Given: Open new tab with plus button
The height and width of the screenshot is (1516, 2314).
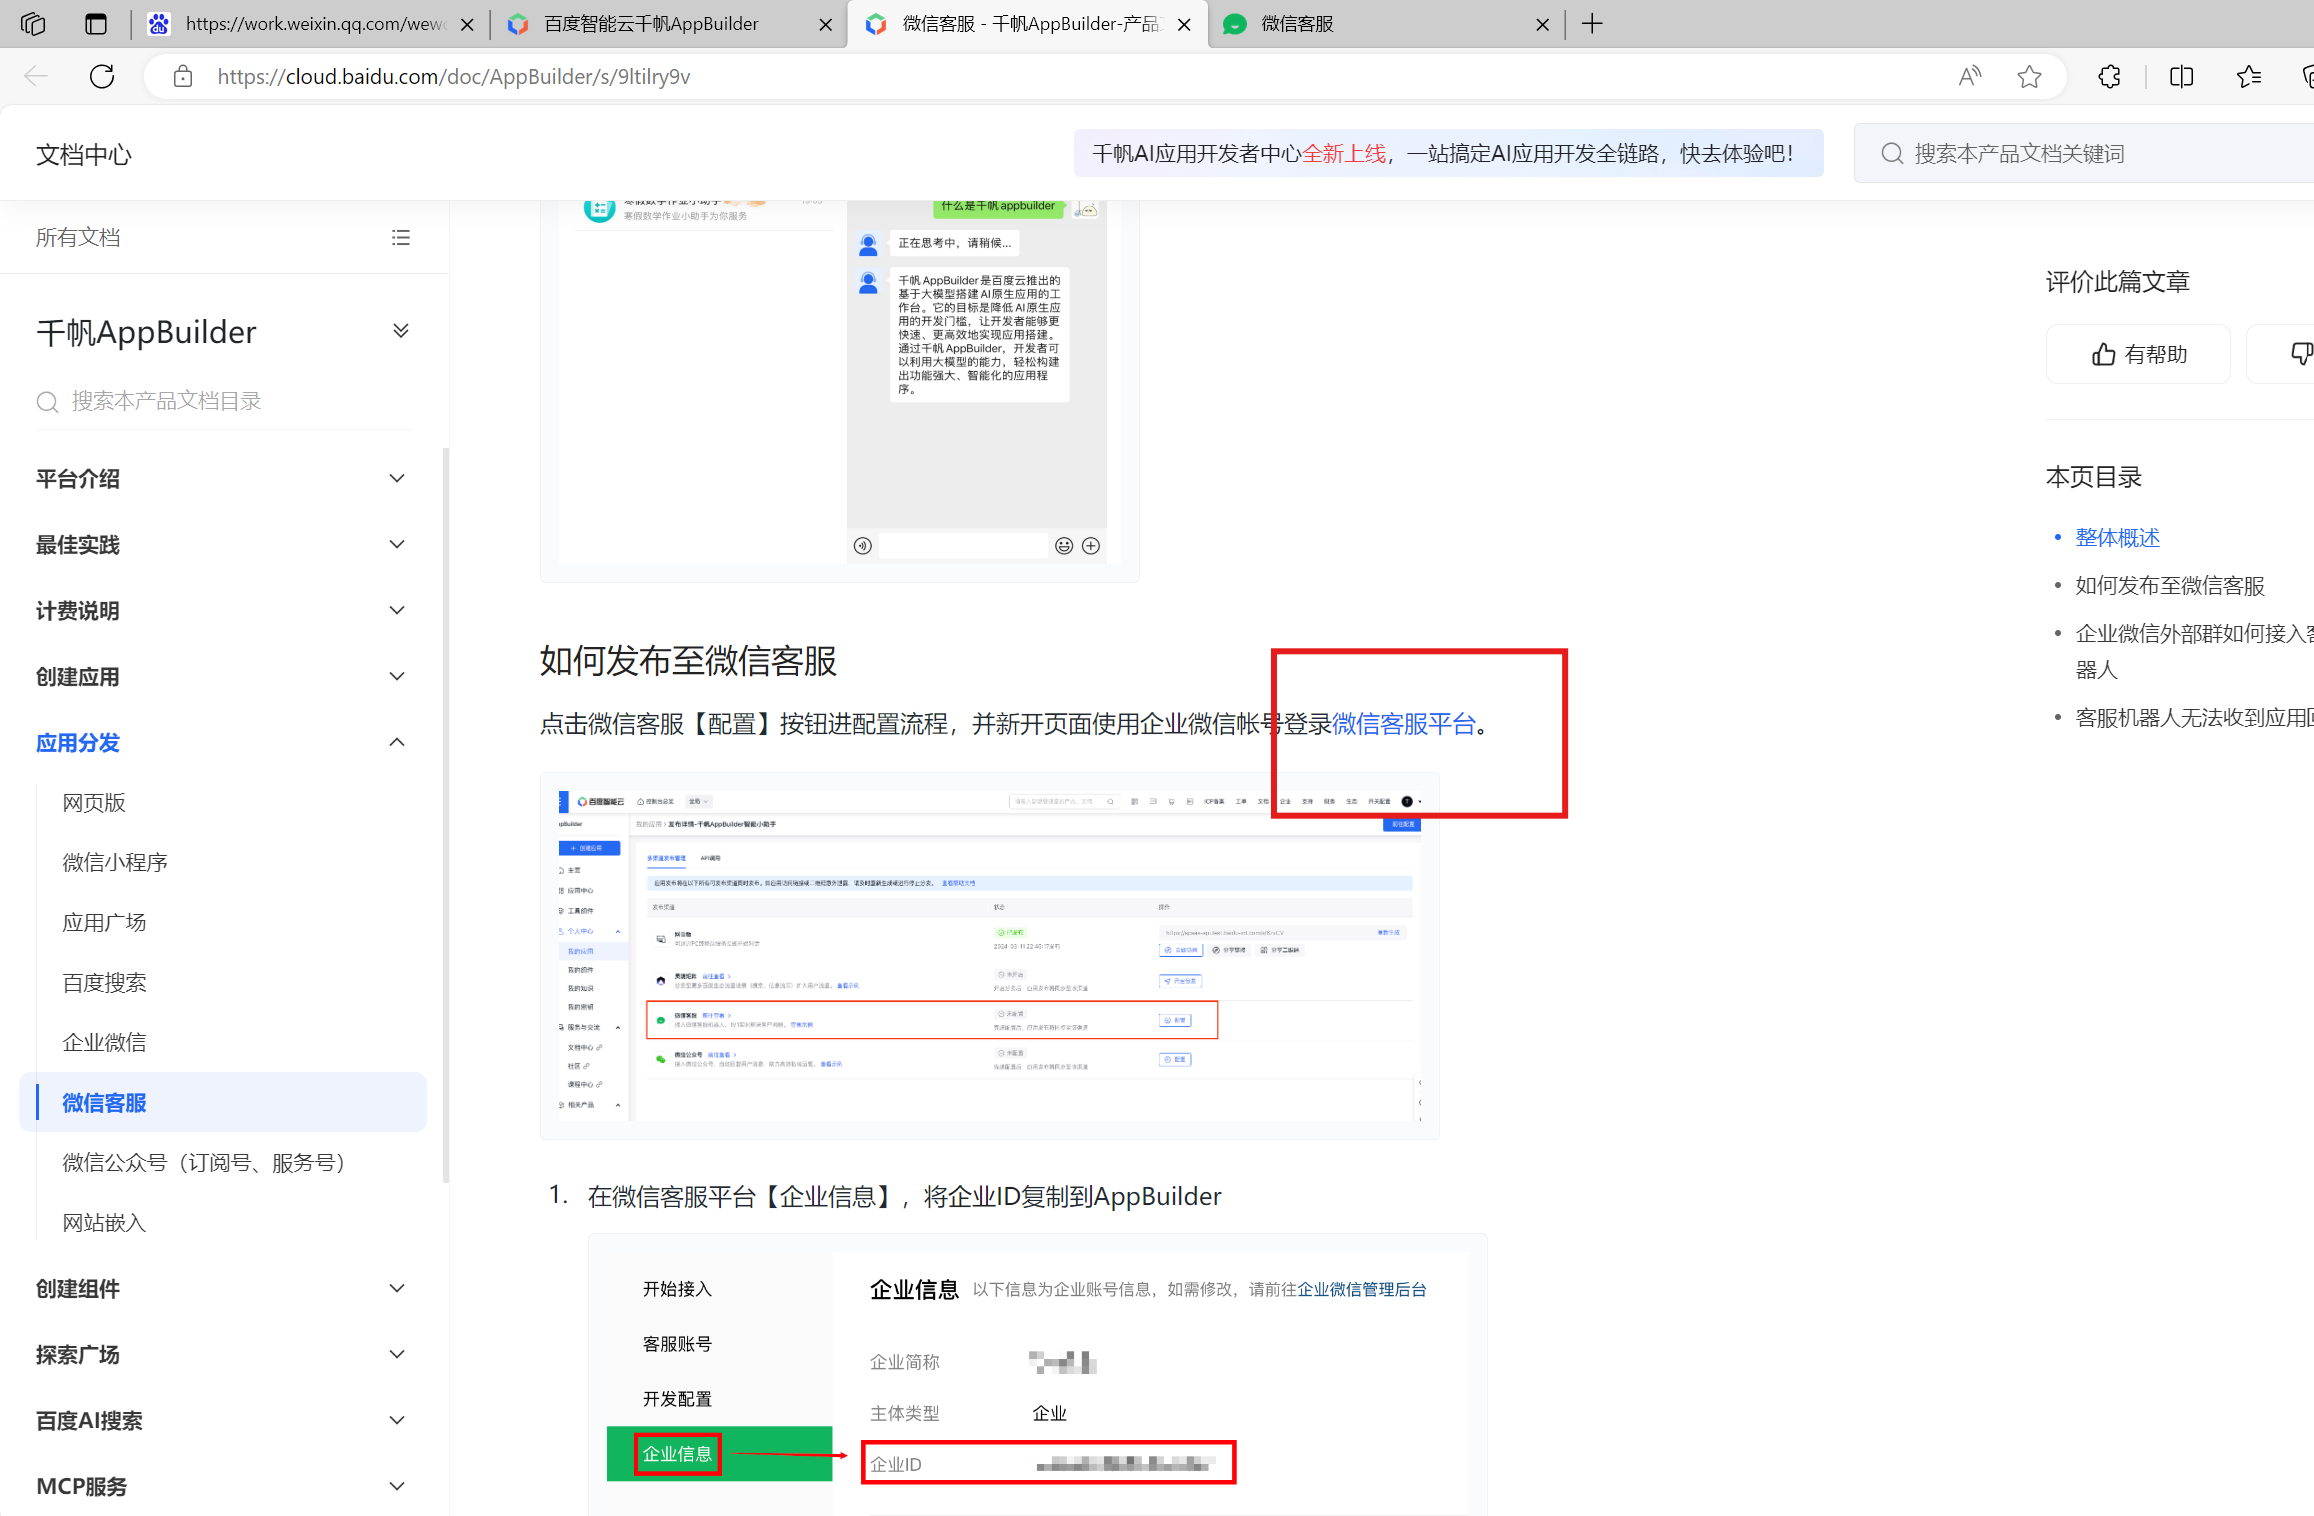Looking at the screenshot, I should click(1592, 24).
